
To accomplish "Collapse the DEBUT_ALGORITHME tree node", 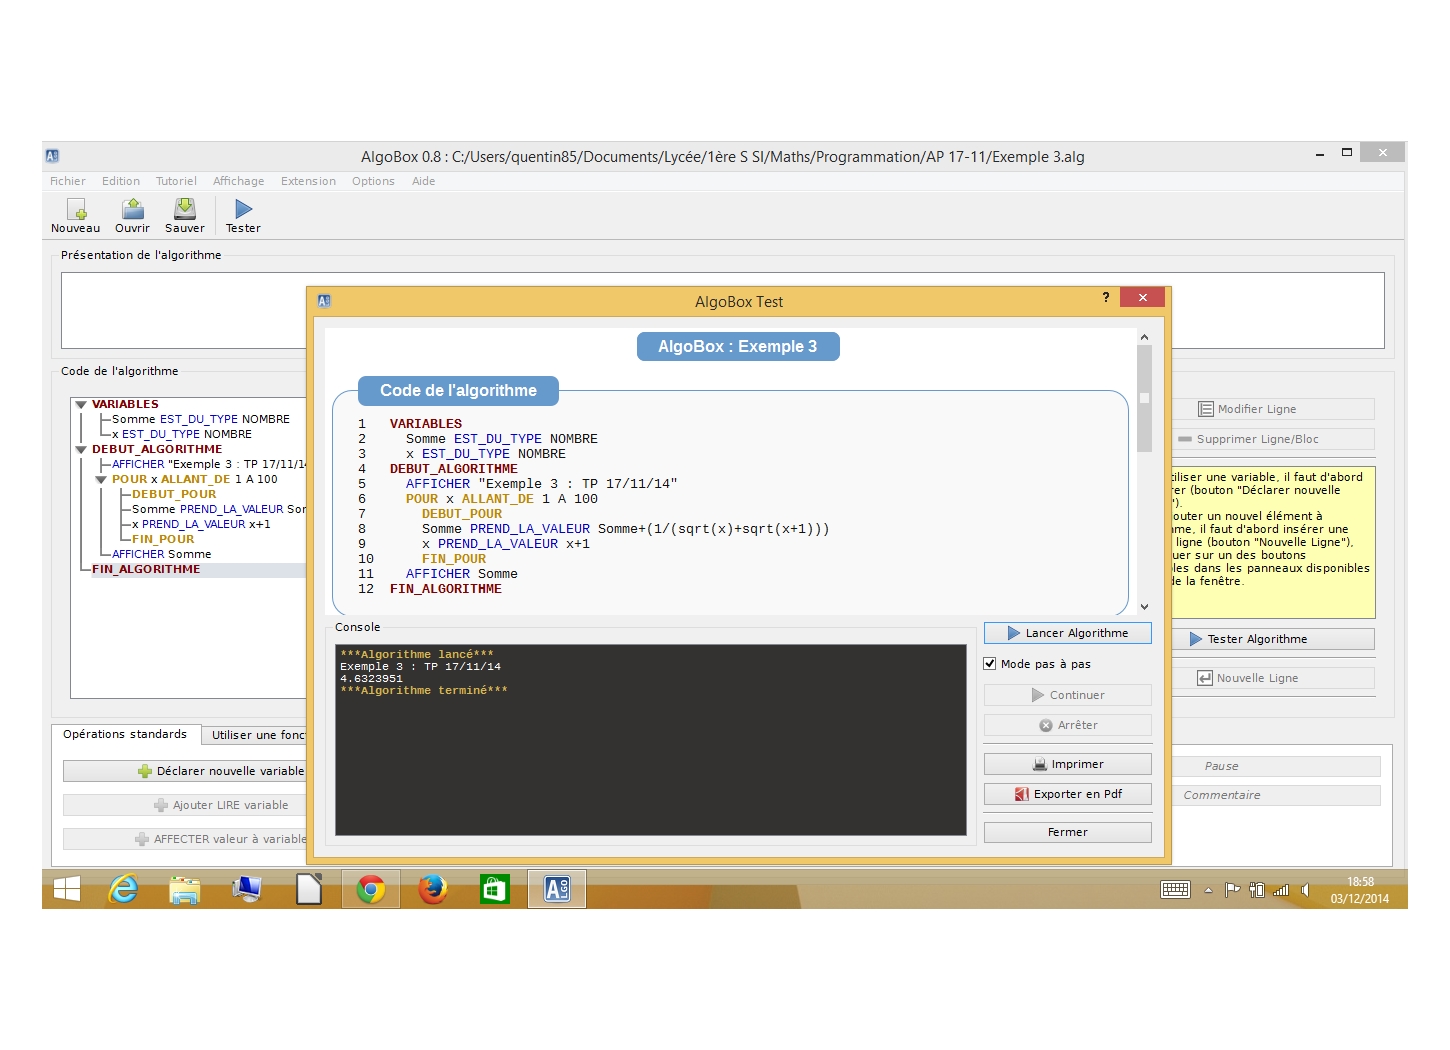I will tap(81, 450).
